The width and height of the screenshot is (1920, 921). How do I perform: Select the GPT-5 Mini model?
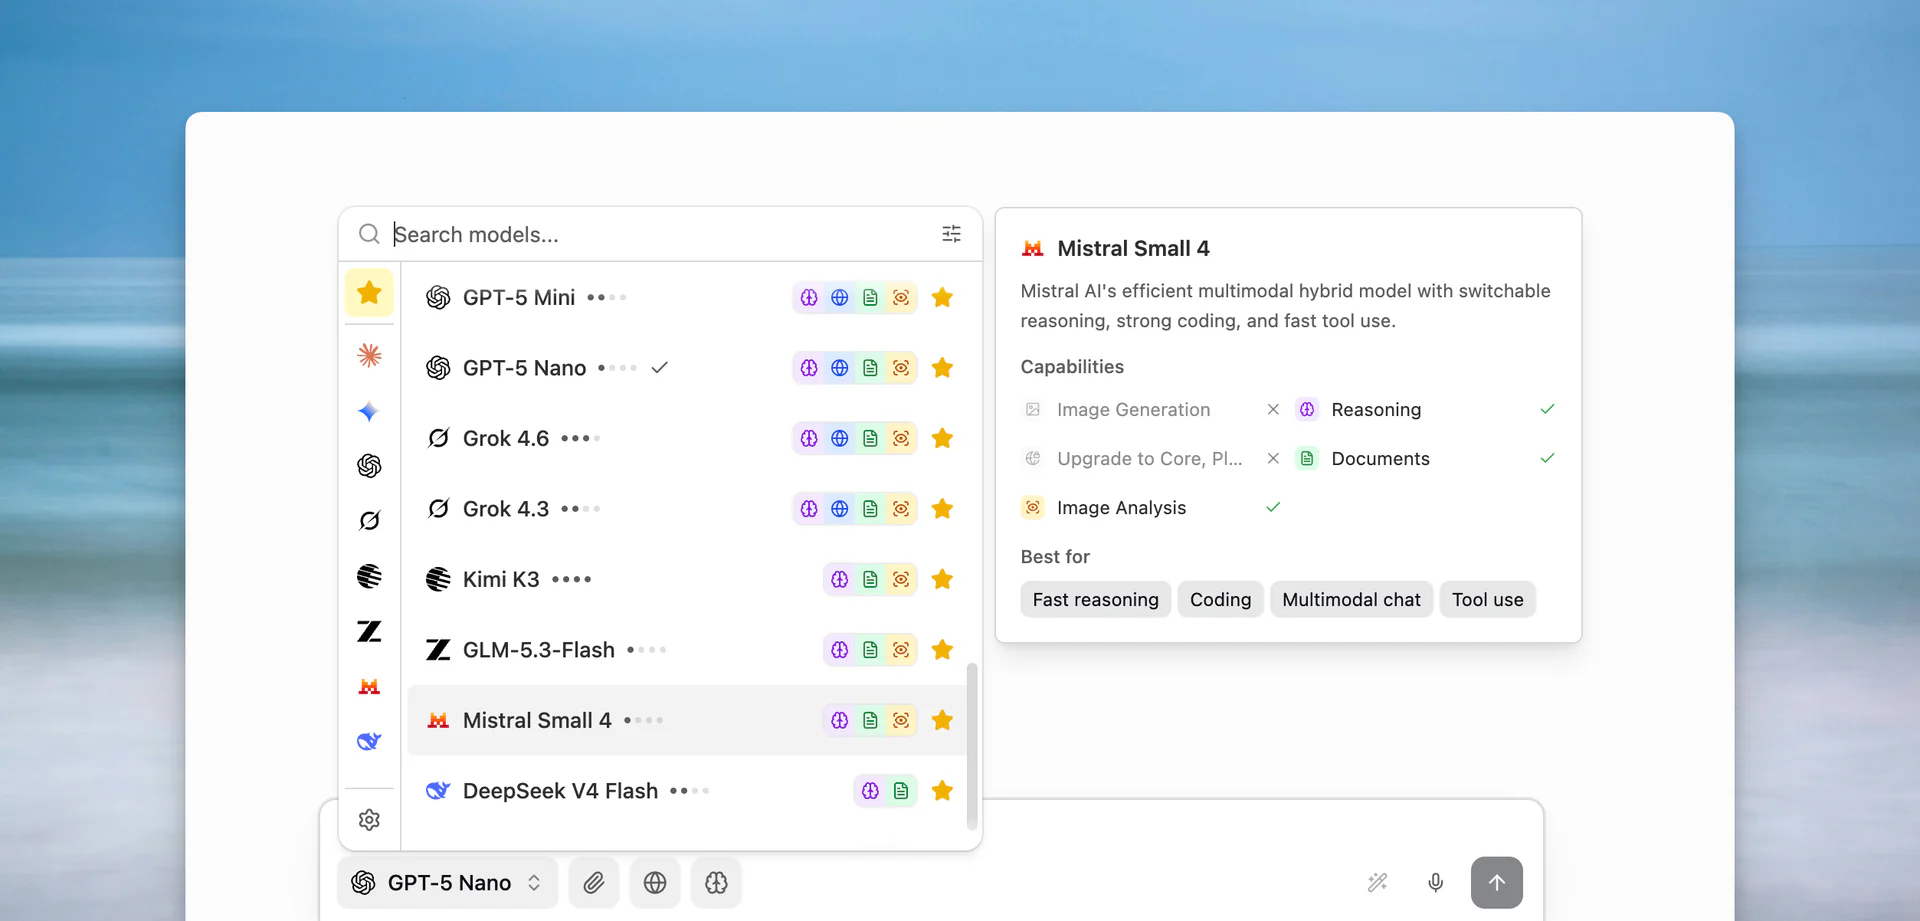(x=688, y=297)
